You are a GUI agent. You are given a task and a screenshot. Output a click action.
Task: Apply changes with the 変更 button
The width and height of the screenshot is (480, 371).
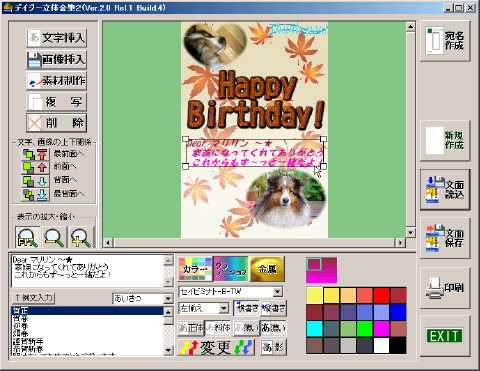[216, 347]
